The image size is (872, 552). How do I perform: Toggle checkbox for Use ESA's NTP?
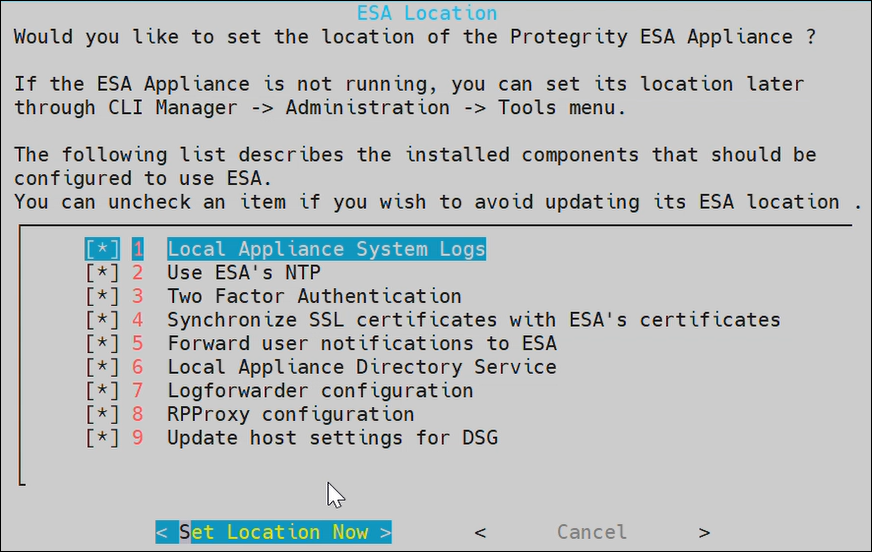102,273
